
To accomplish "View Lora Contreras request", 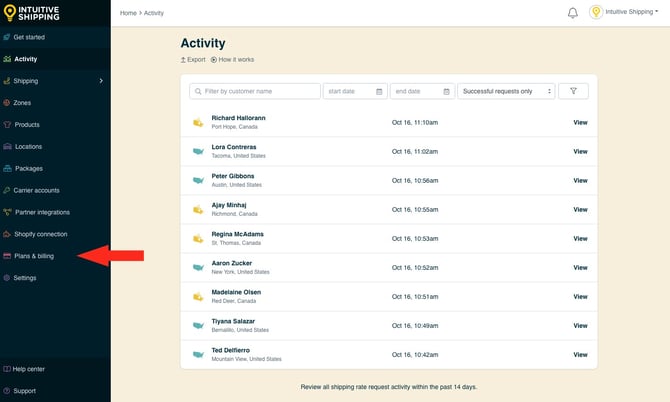I will tap(580, 151).
